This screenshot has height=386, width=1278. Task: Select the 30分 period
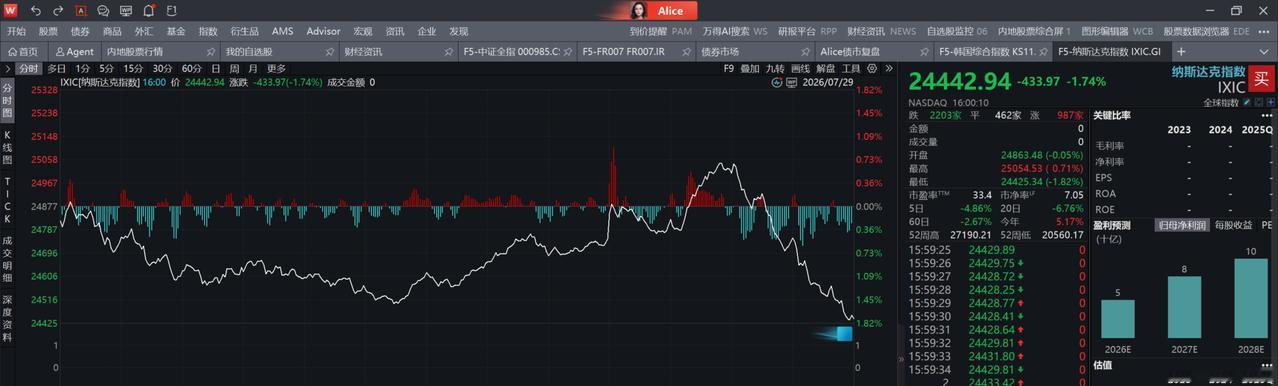pos(162,69)
